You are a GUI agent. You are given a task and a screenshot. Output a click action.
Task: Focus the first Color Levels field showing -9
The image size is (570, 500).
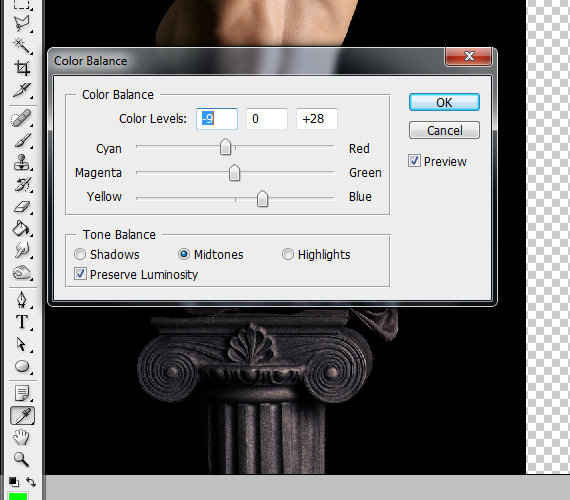[x=217, y=119]
